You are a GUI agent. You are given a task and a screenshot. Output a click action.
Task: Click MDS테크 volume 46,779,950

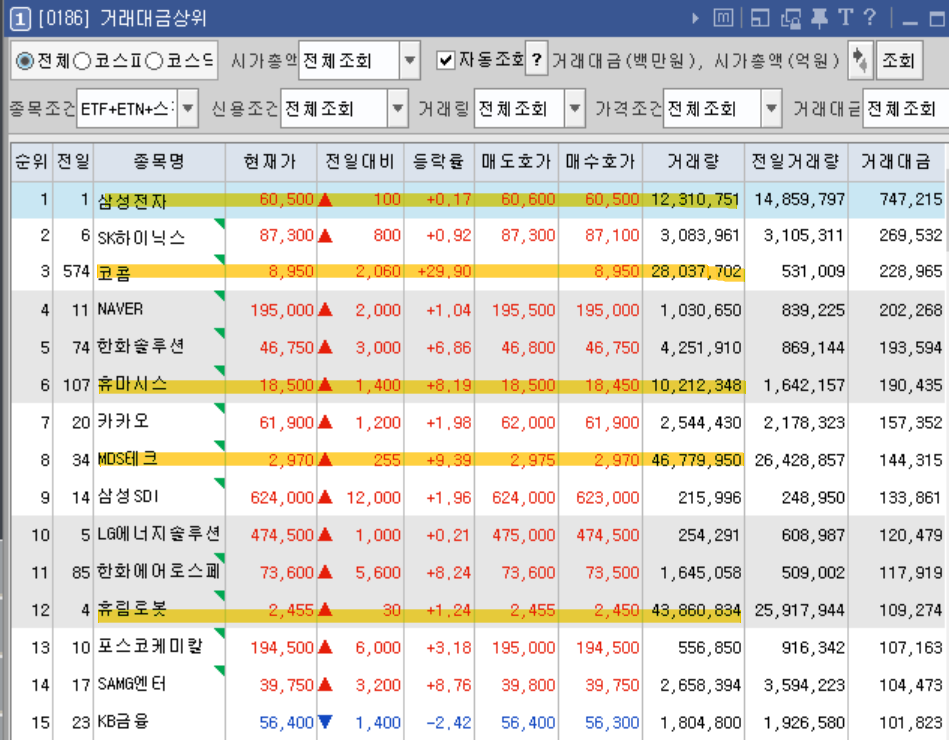point(697,460)
